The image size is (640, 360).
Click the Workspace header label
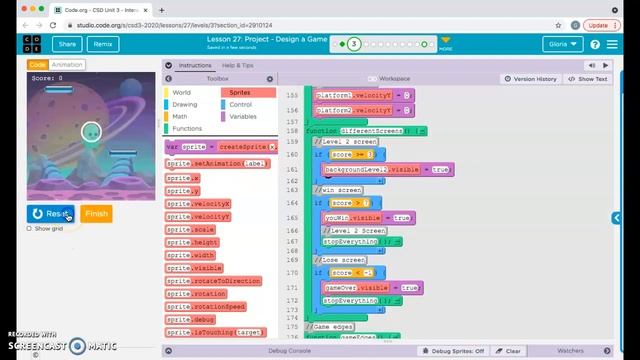pyautogui.click(x=394, y=79)
